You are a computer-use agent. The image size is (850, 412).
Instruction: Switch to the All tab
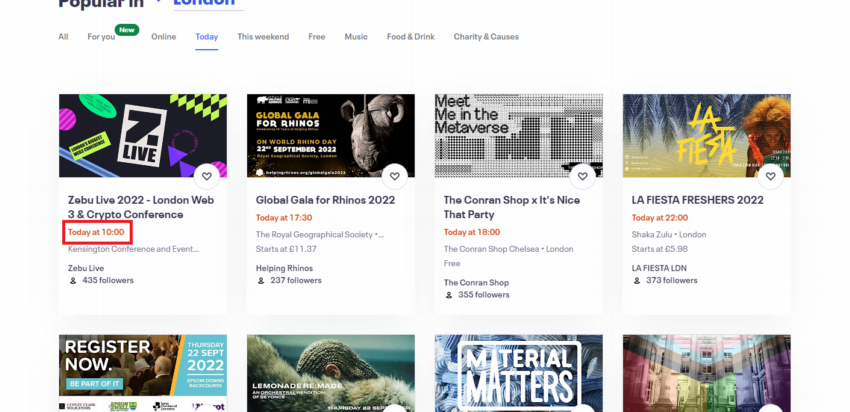[x=63, y=37]
